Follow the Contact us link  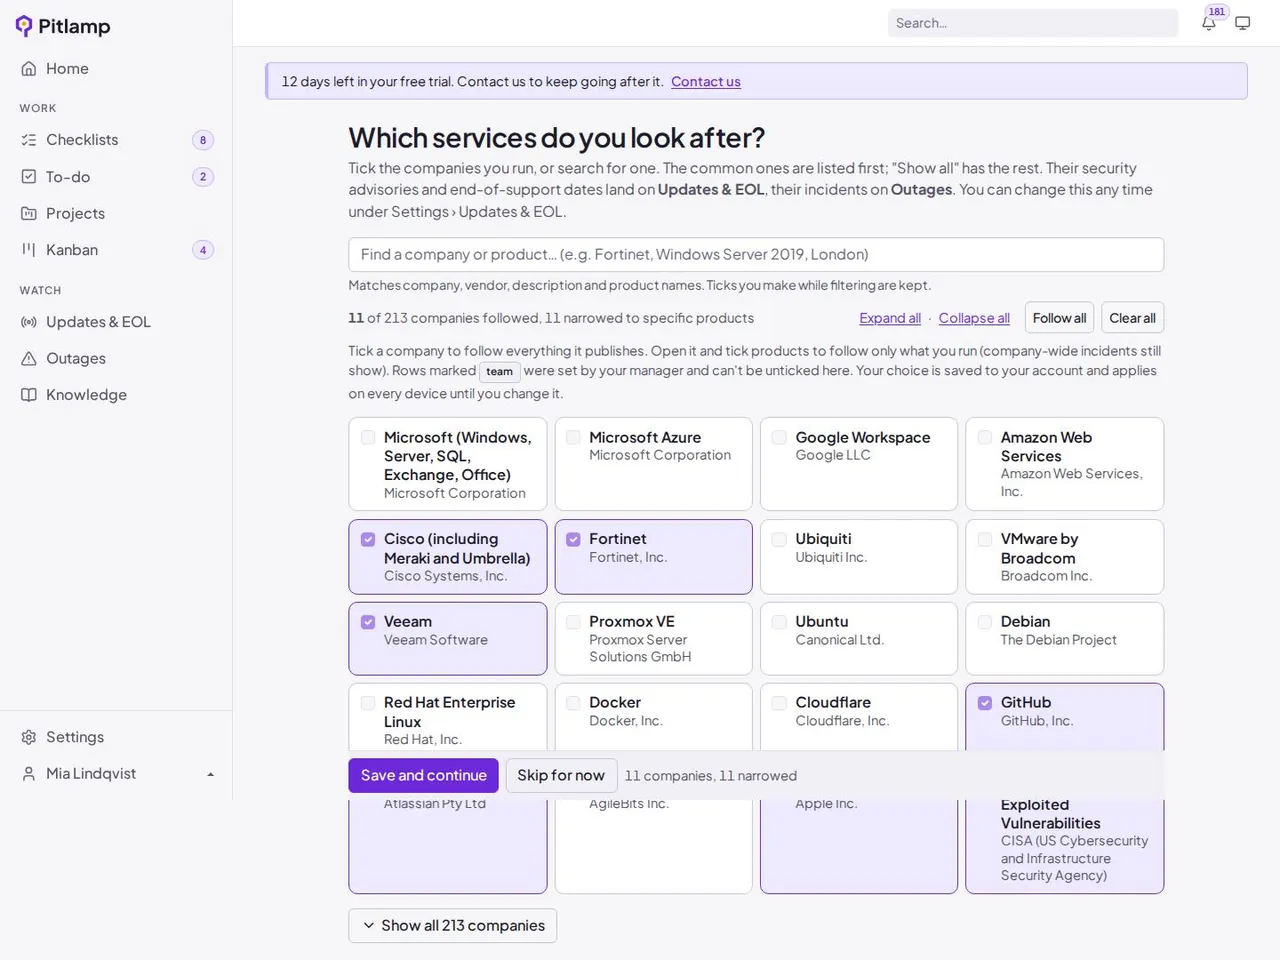(x=706, y=82)
